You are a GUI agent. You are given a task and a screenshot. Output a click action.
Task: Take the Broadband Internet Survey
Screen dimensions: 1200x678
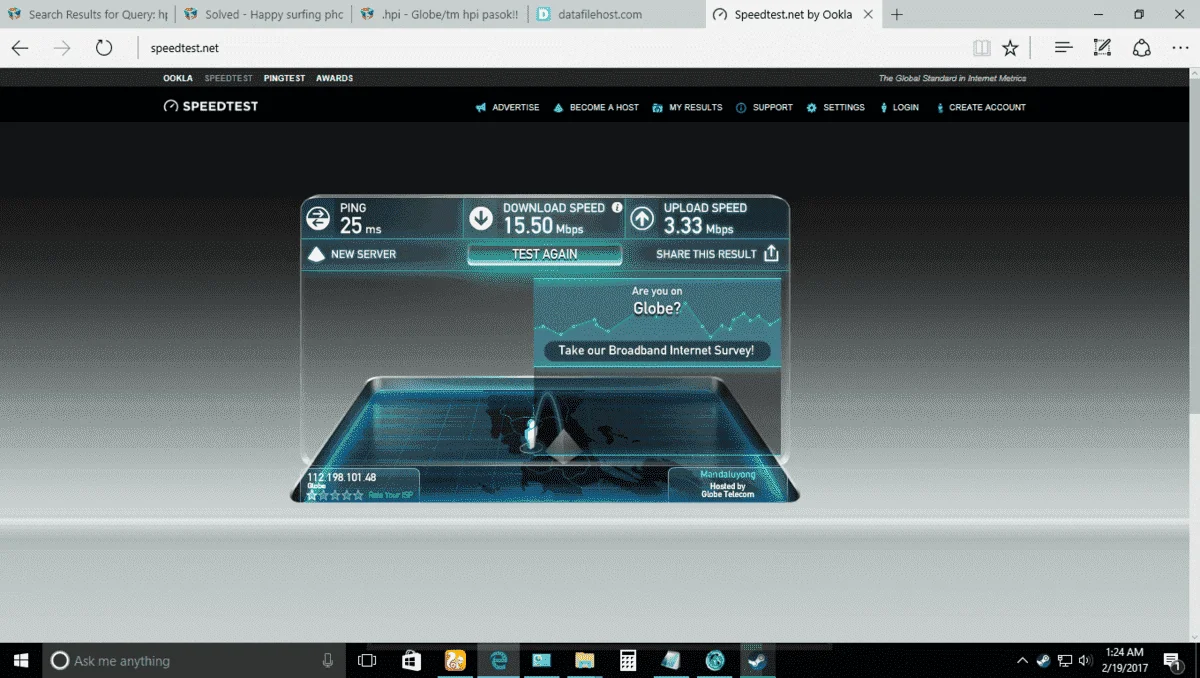tap(657, 350)
